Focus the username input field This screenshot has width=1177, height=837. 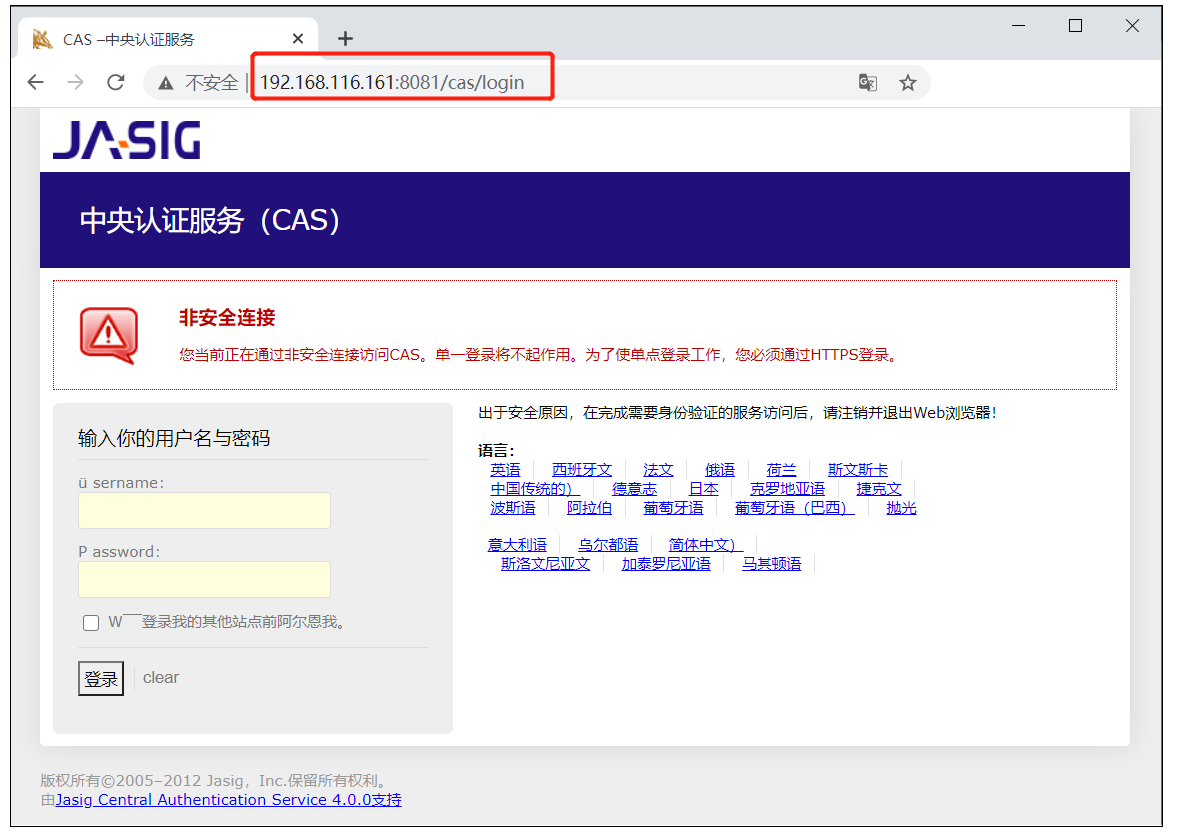tap(204, 510)
